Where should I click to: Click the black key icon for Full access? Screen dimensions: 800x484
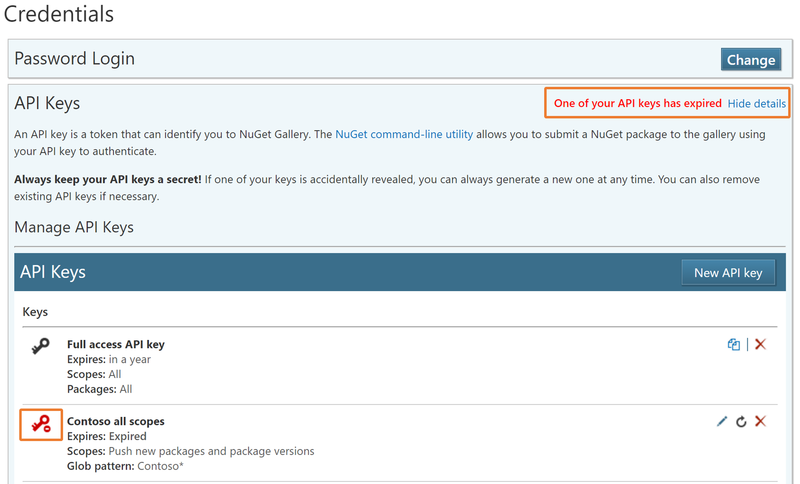coord(40,346)
